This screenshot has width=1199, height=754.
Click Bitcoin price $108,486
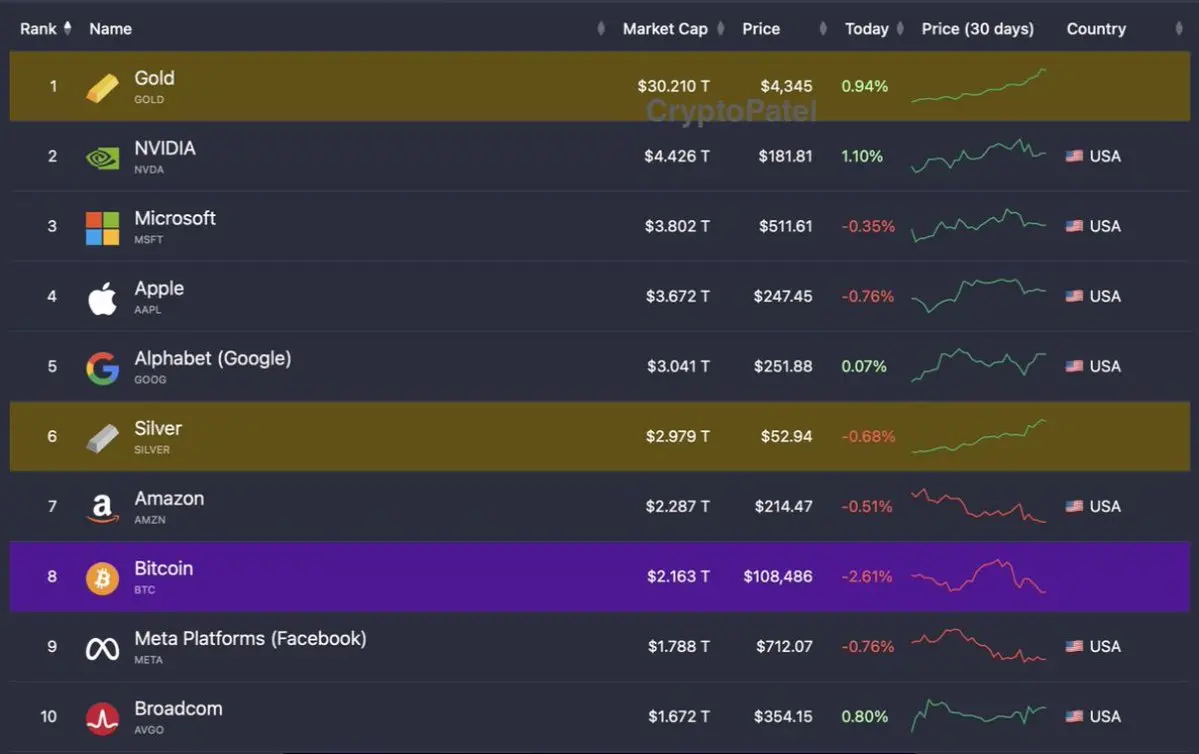tap(778, 577)
